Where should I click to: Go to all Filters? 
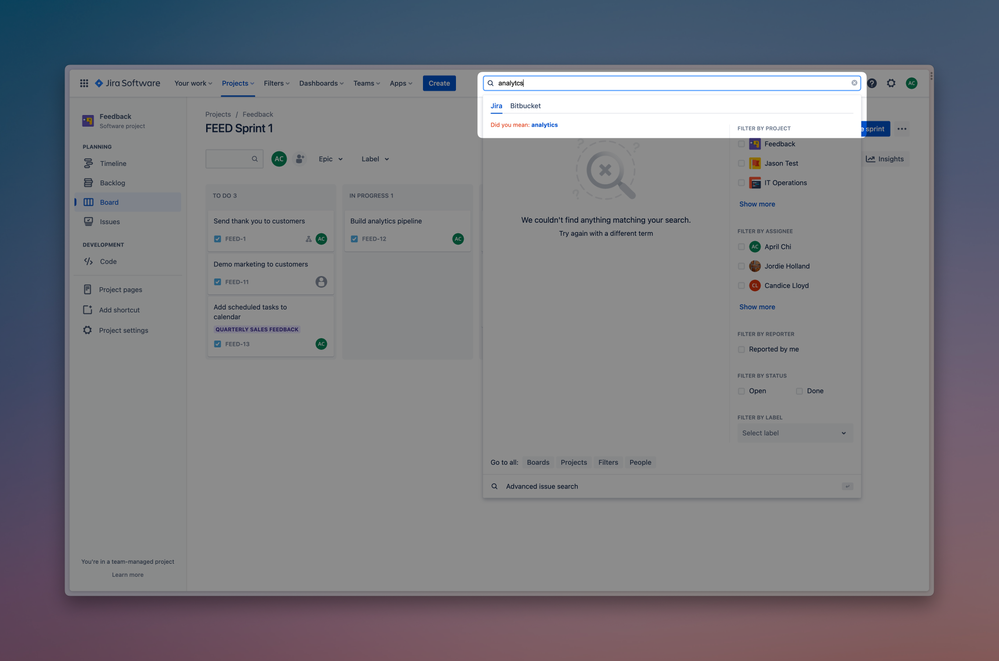coord(608,463)
